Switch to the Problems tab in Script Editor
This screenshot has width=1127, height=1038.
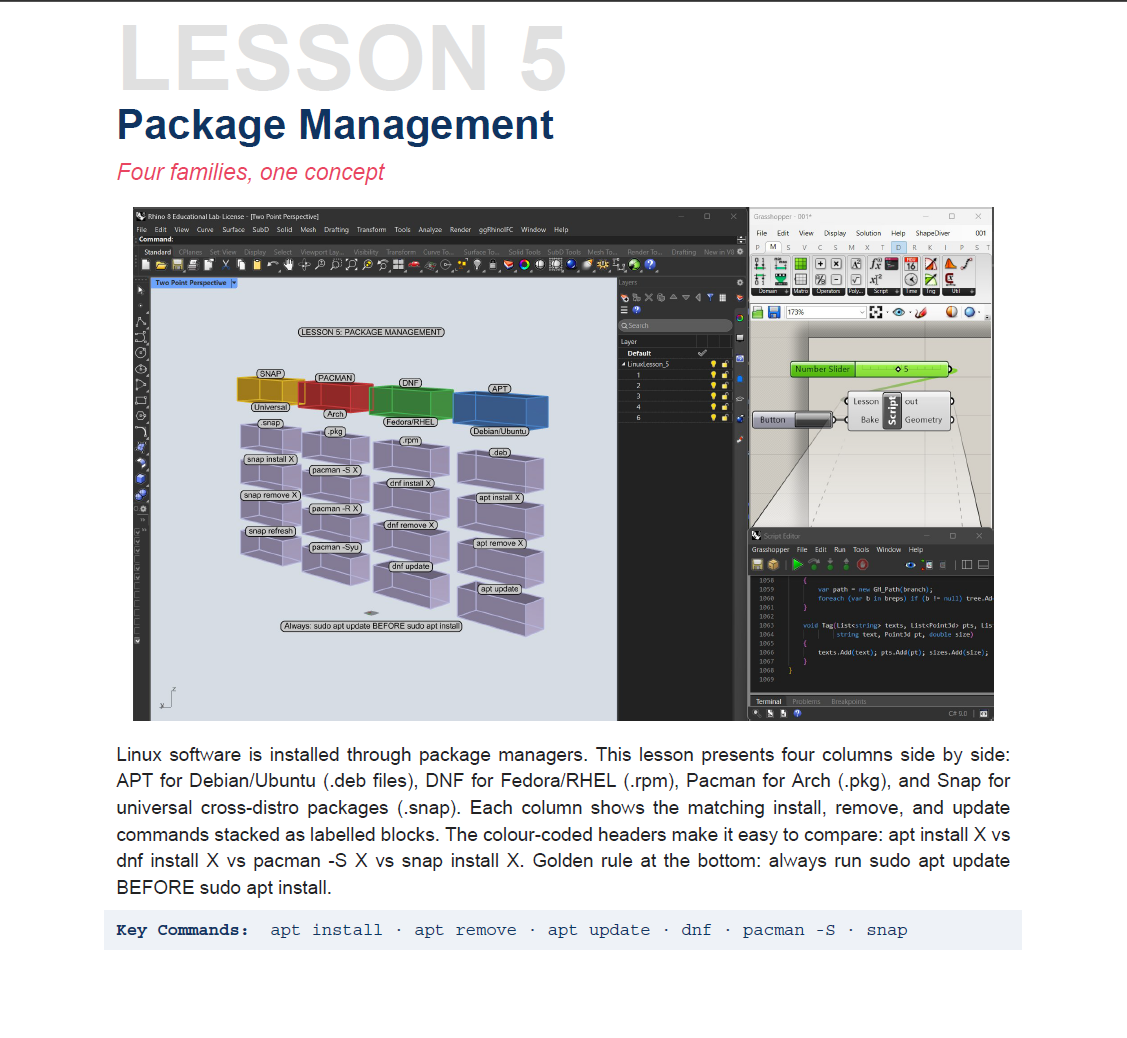[x=806, y=701]
